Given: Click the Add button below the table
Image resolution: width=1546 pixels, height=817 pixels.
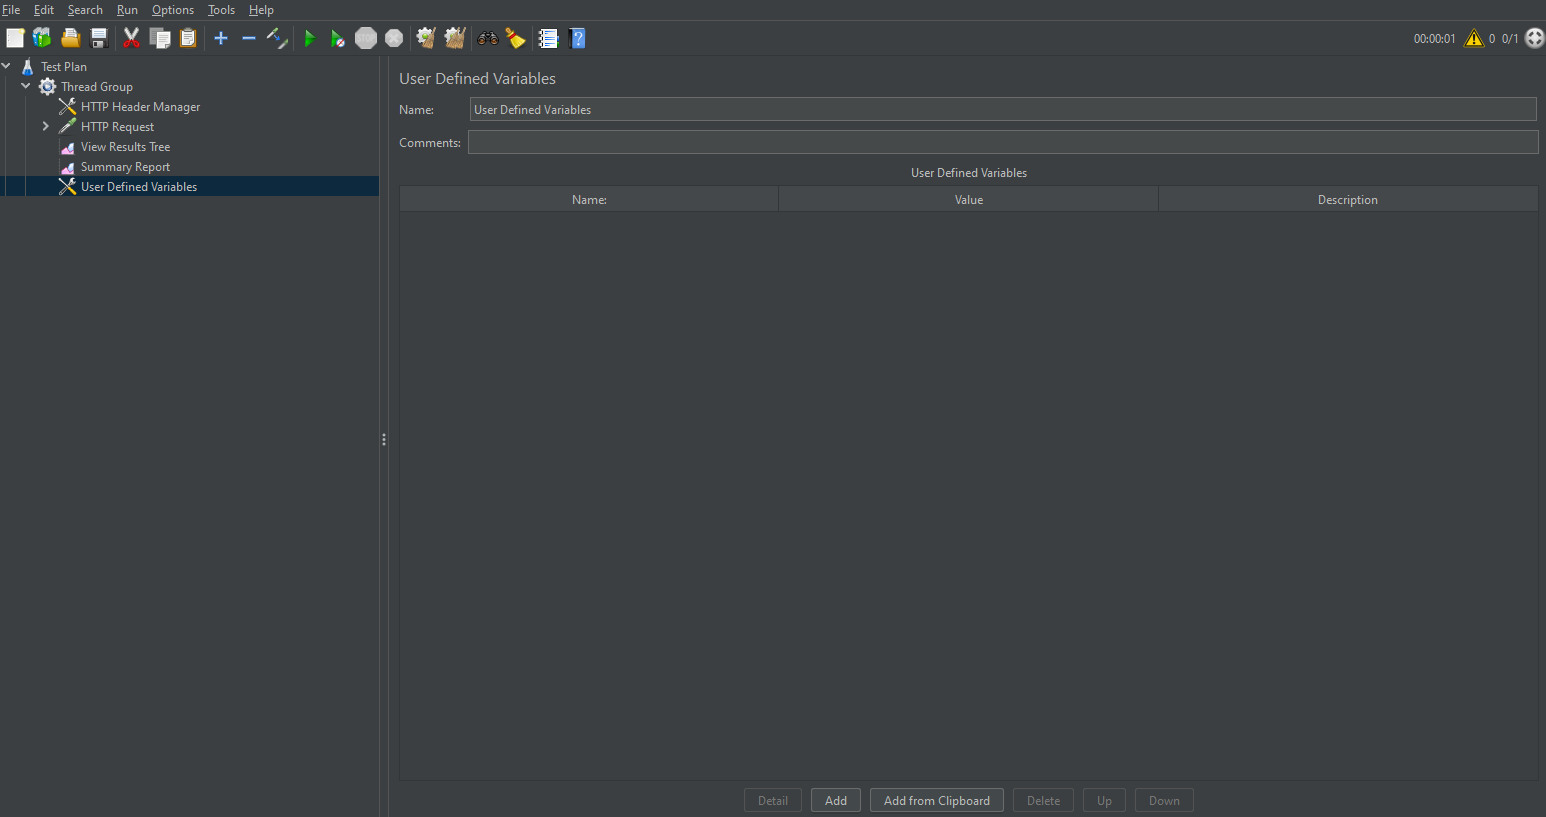Looking at the screenshot, I should coord(836,800).
